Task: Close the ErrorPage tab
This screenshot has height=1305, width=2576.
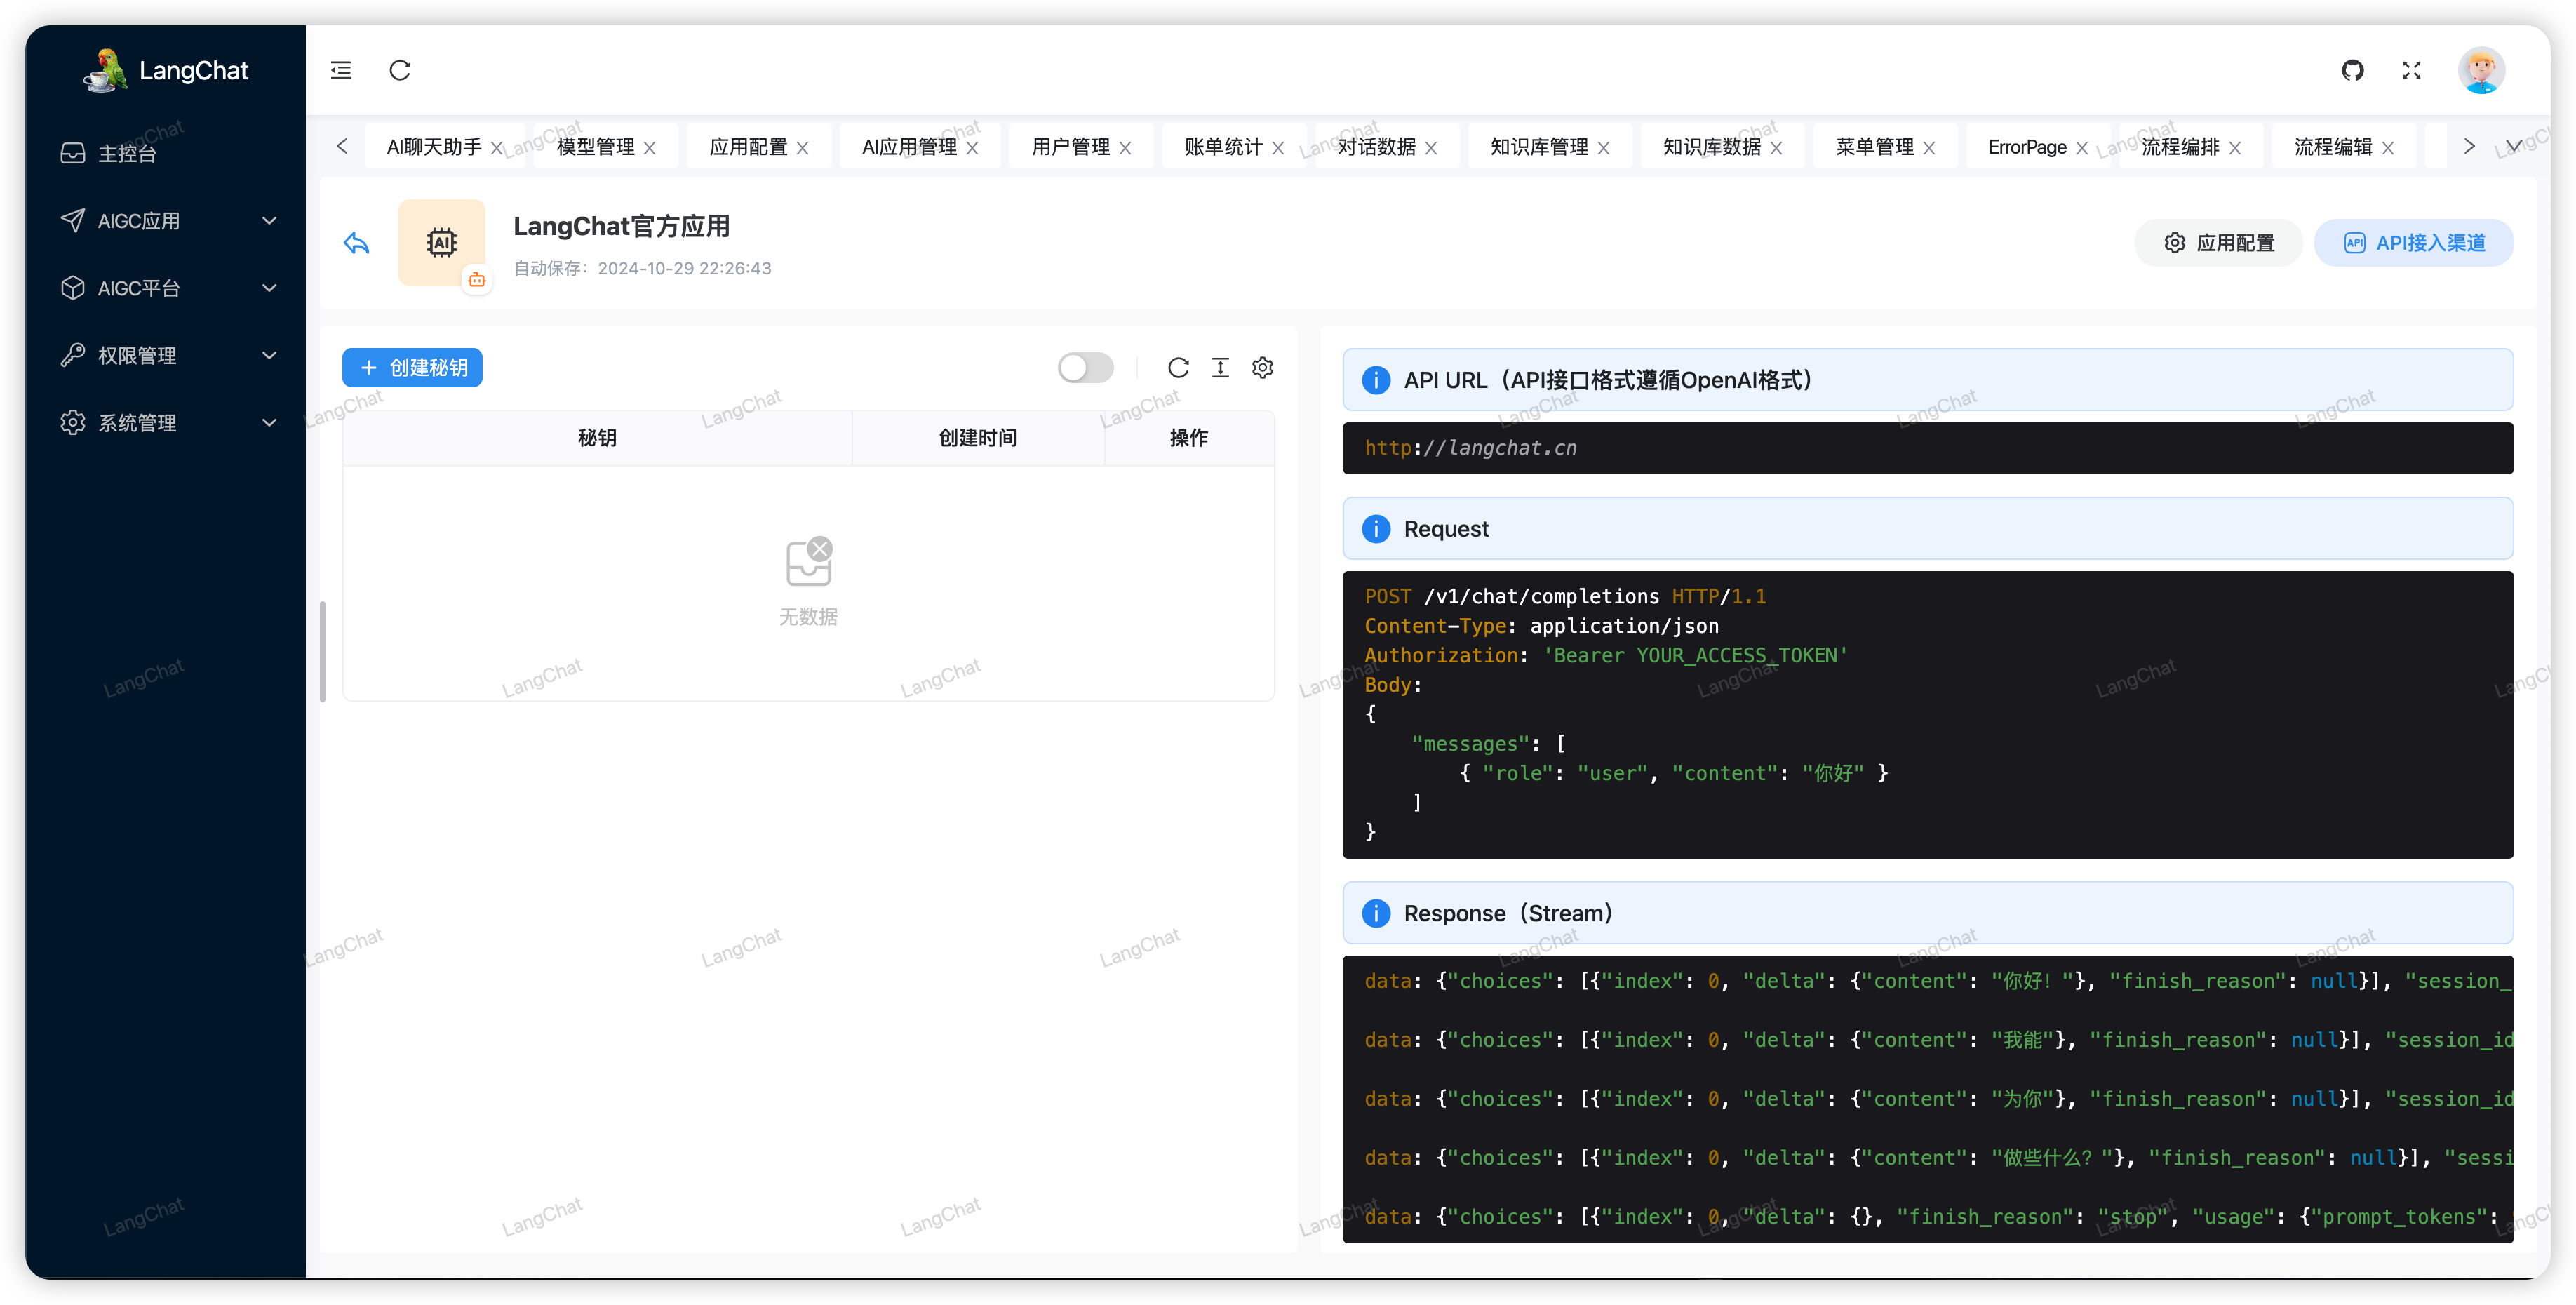Action: (2083, 148)
